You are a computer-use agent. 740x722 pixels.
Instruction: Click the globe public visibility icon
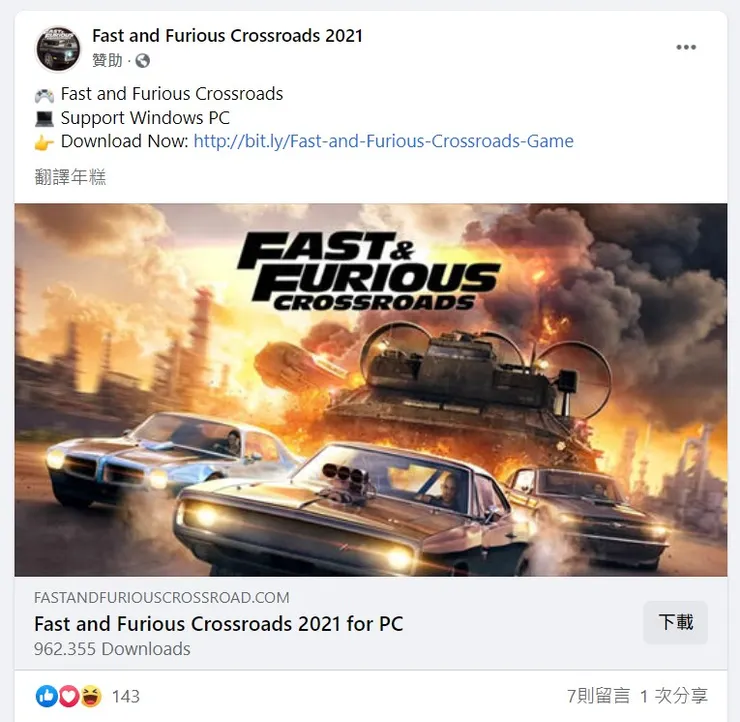(143, 61)
